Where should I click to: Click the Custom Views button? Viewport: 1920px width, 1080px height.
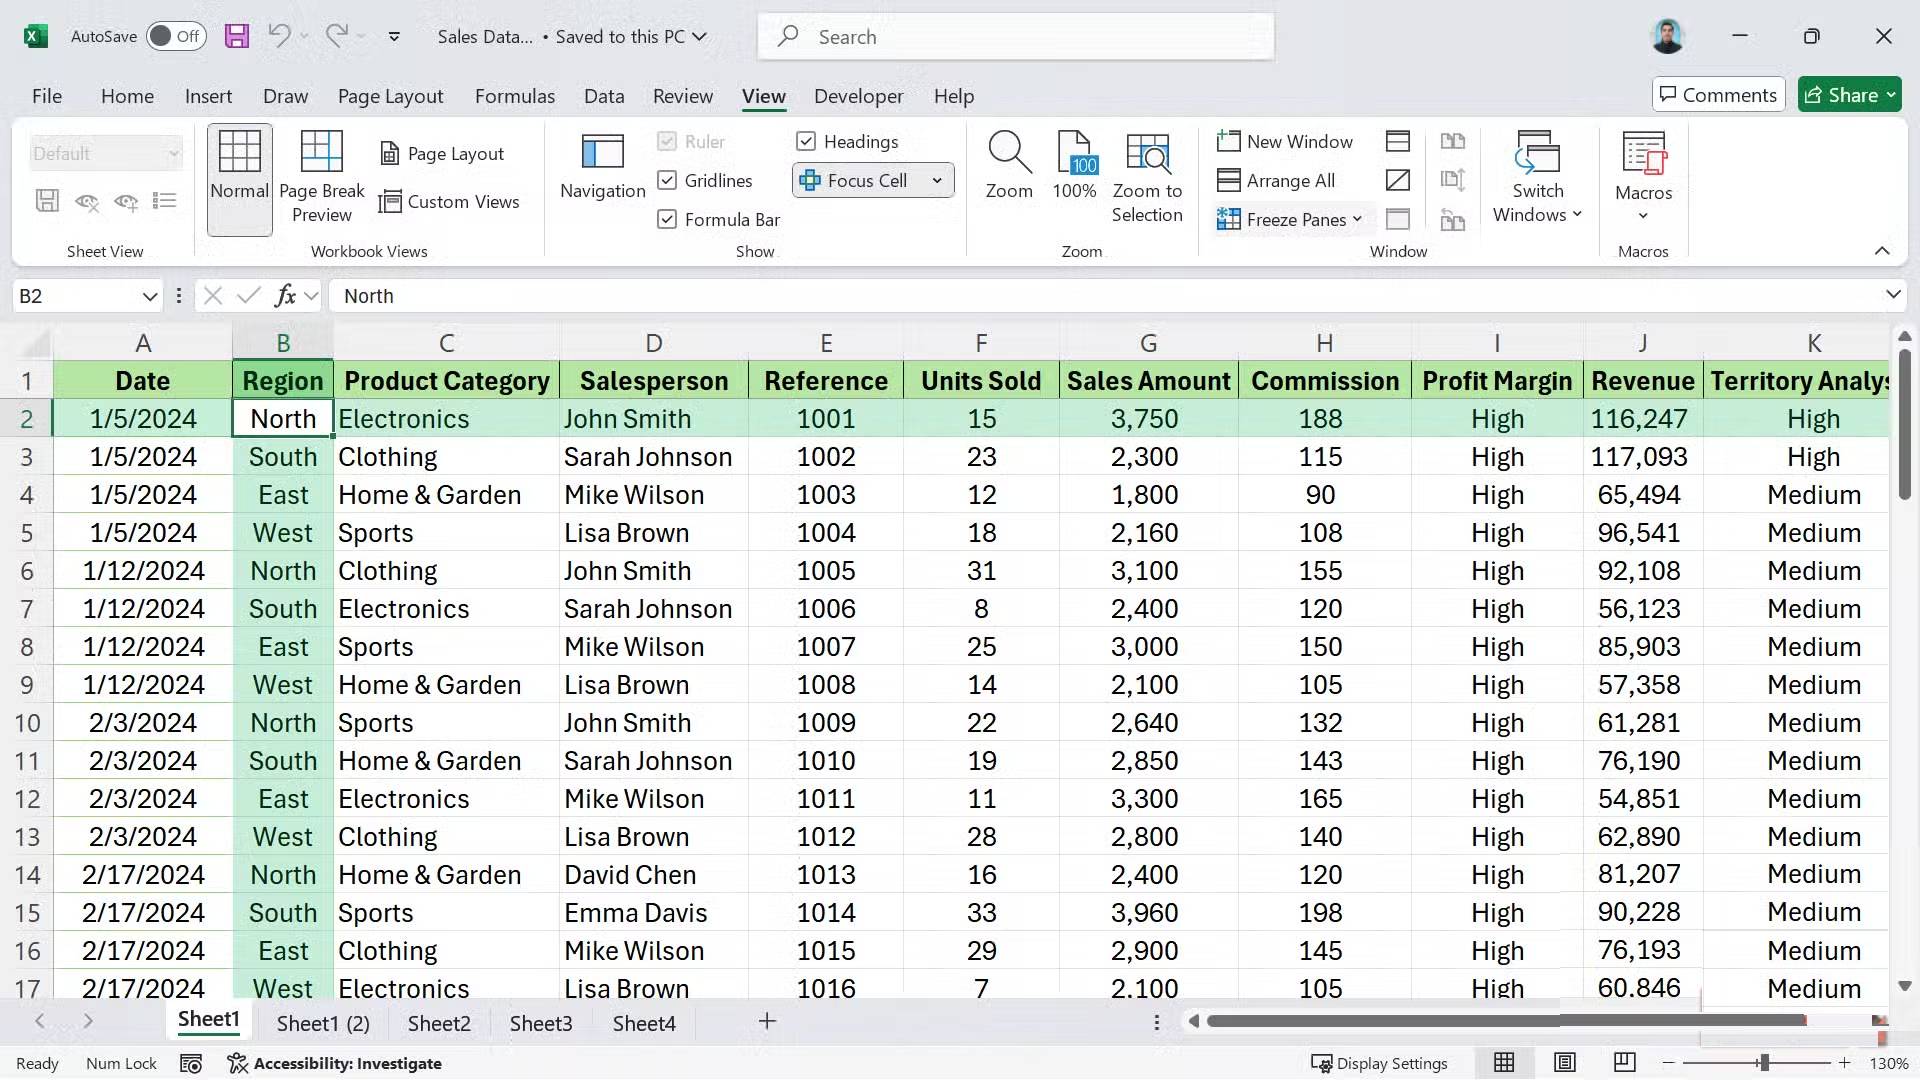coord(449,201)
